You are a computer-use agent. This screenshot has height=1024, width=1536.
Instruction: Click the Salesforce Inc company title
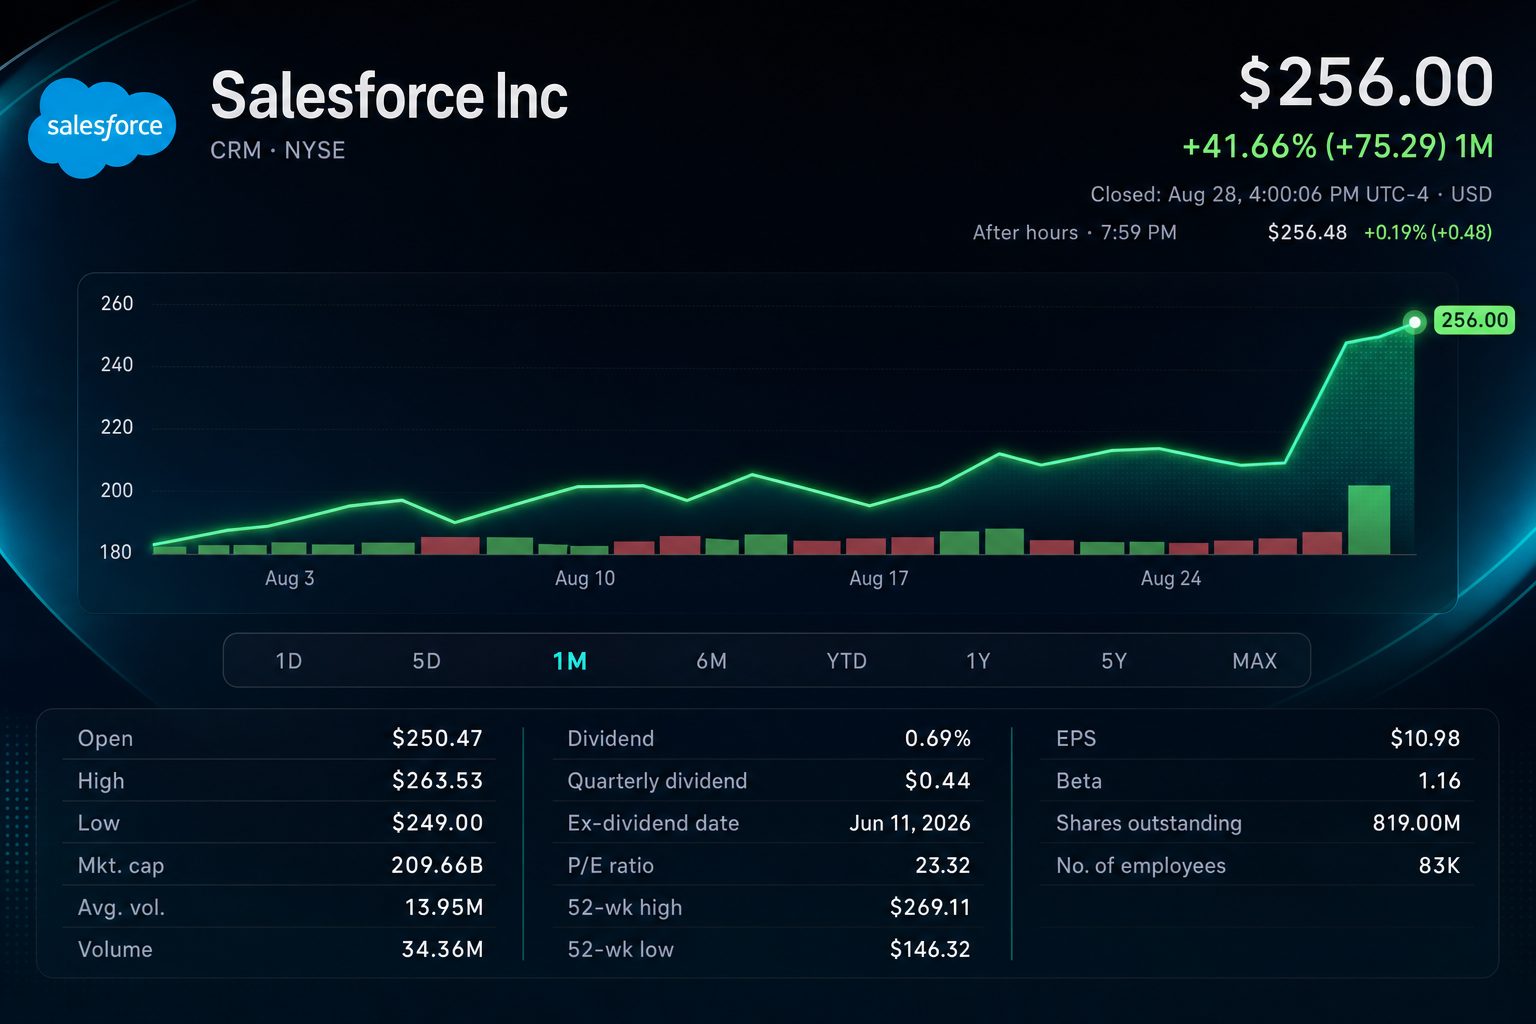pos(389,96)
